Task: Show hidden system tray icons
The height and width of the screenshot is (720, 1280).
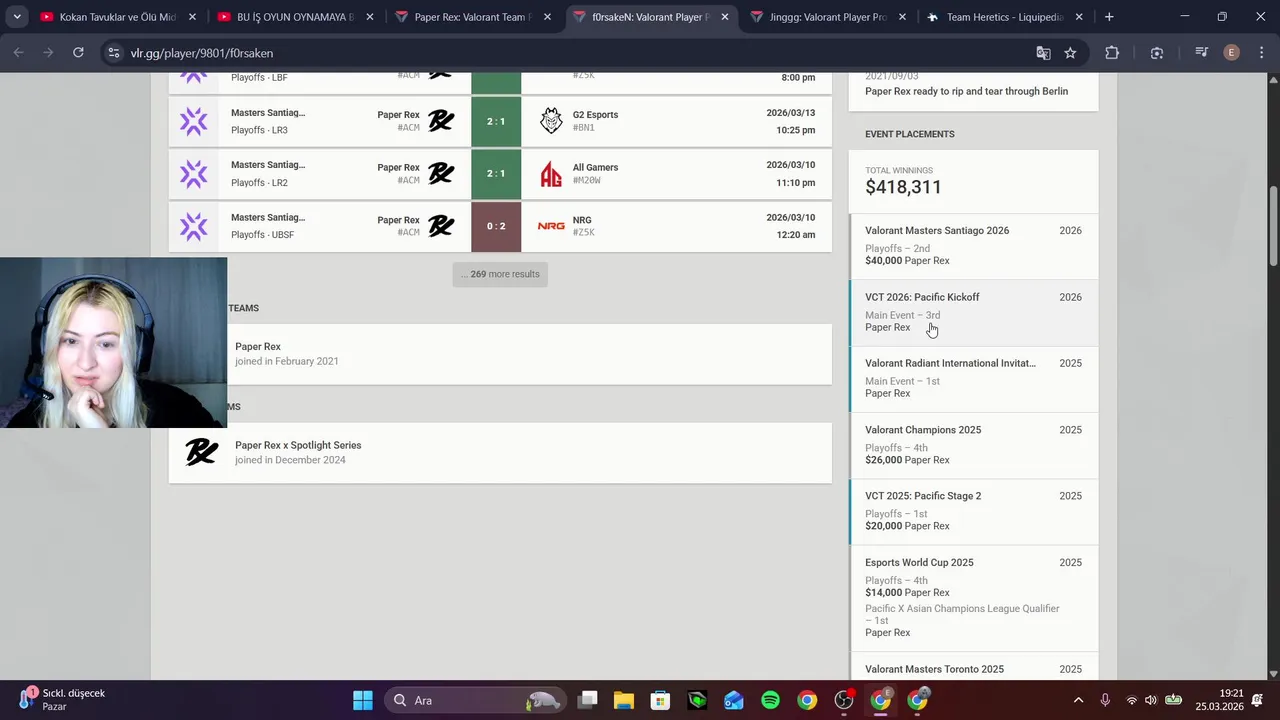Action: pos(1078,700)
